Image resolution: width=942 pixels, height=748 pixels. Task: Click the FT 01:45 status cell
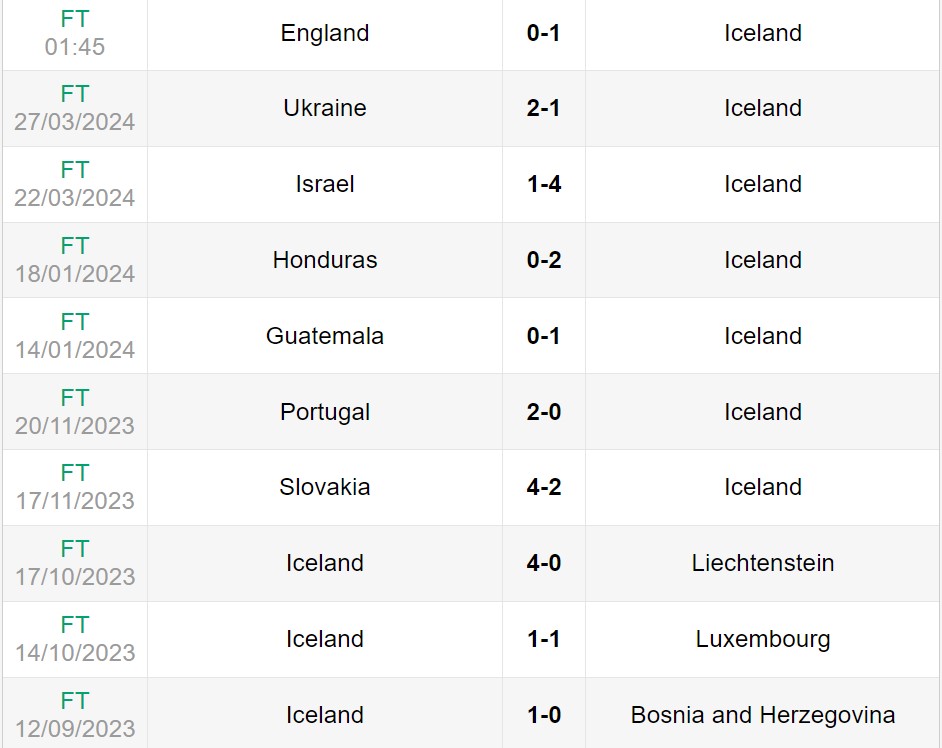(75, 33)
